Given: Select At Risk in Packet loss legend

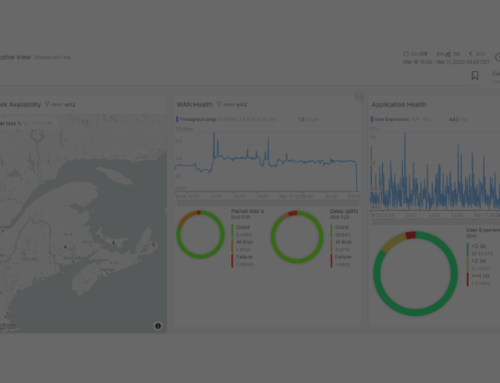Looking at the screenshot, I should [x=244, y=242].
